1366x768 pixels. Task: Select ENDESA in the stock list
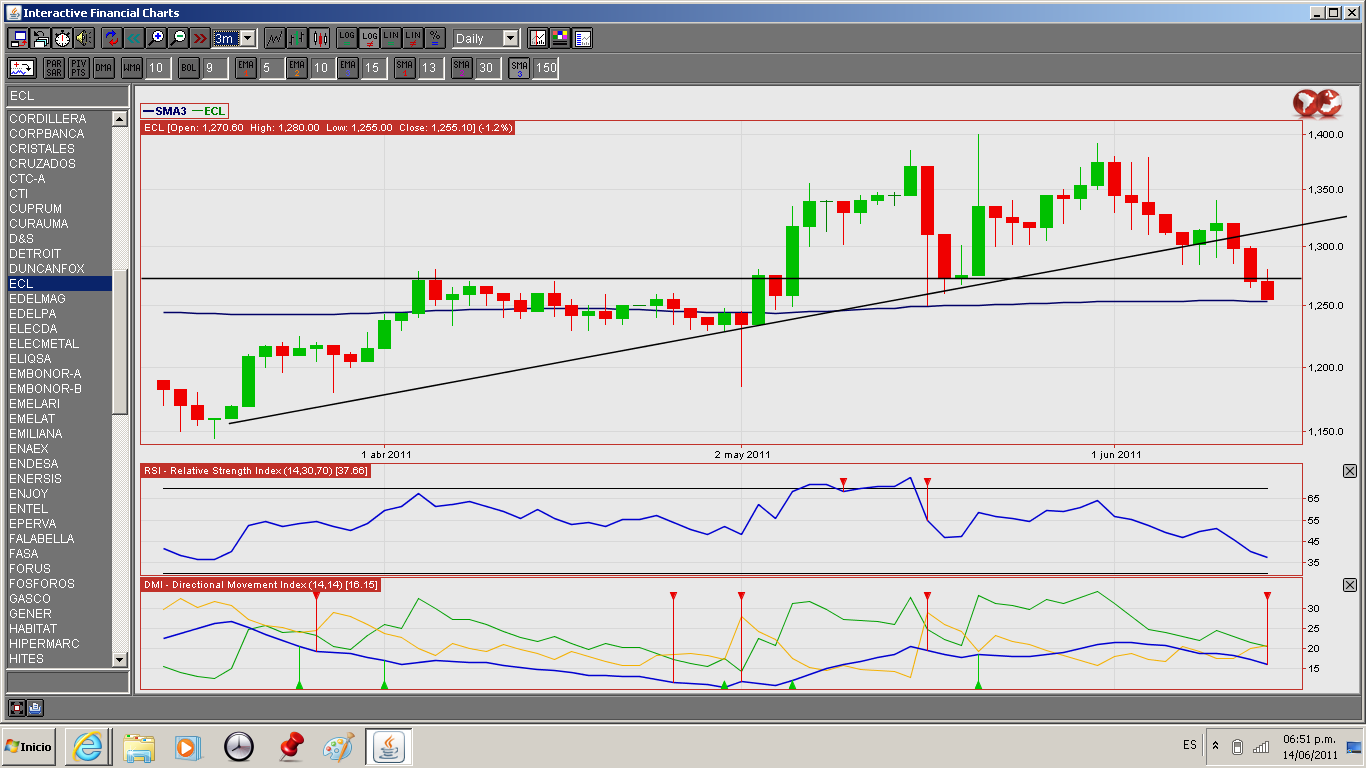[33, 464]
